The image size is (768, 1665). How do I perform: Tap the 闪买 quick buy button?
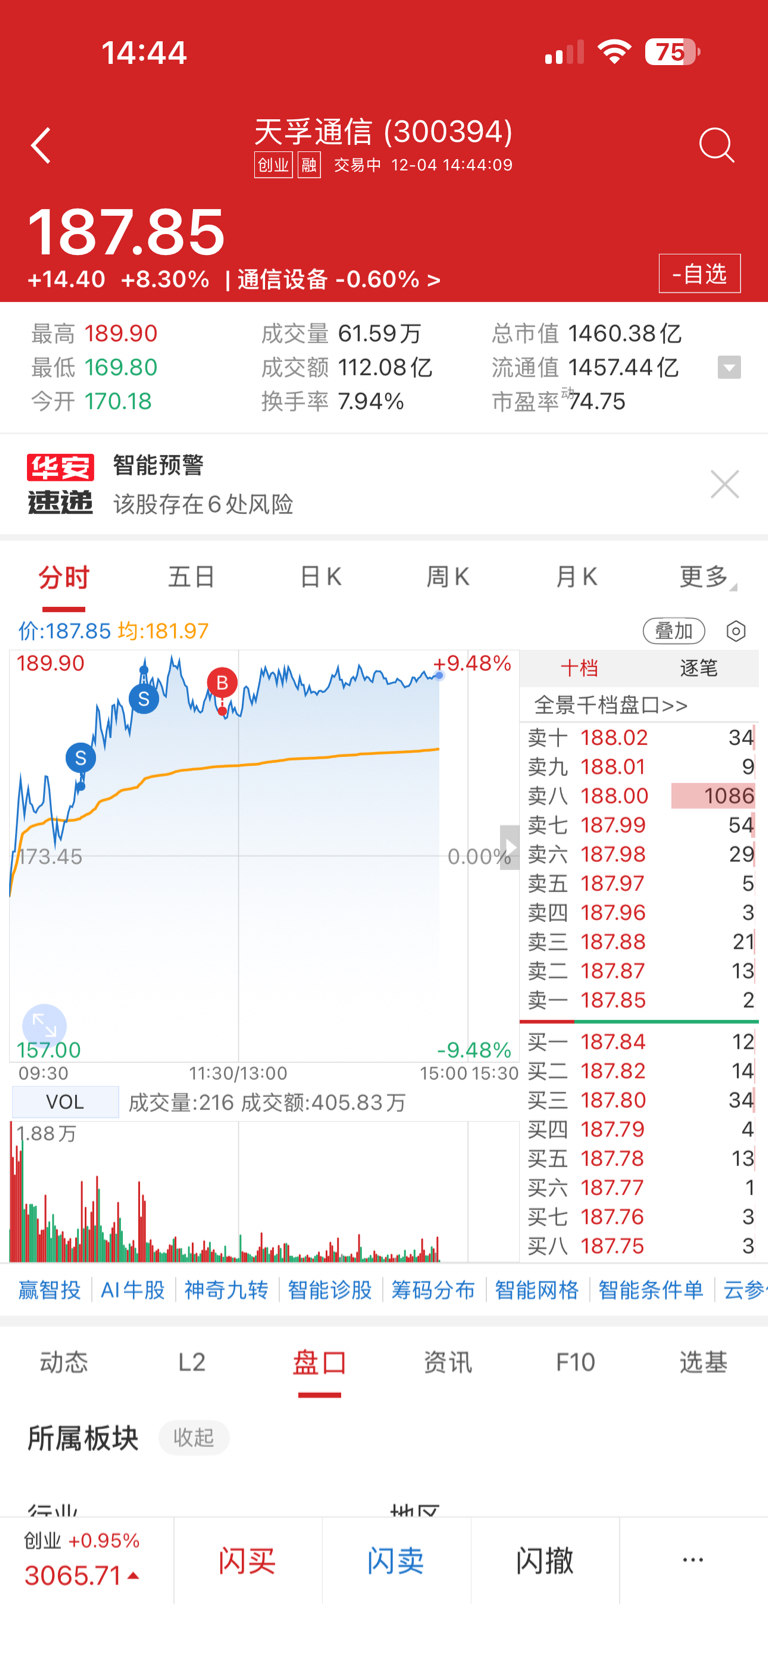coord(247,1561)
